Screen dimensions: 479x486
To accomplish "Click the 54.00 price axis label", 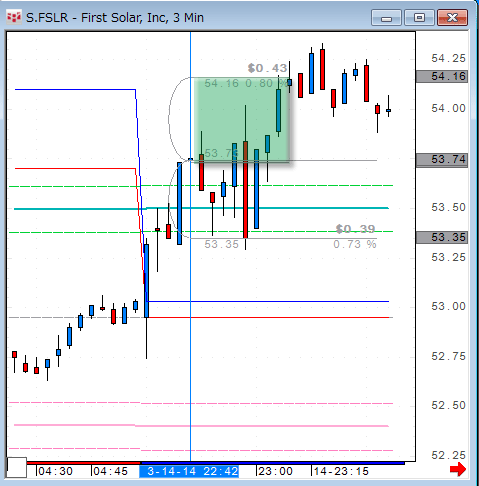I will 448,108.
